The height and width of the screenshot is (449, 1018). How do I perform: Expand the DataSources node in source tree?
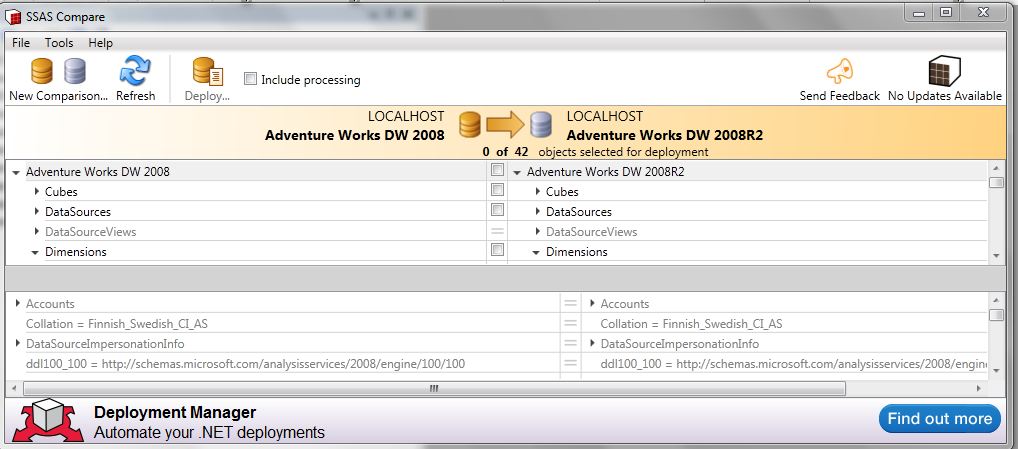click(36, 212)
